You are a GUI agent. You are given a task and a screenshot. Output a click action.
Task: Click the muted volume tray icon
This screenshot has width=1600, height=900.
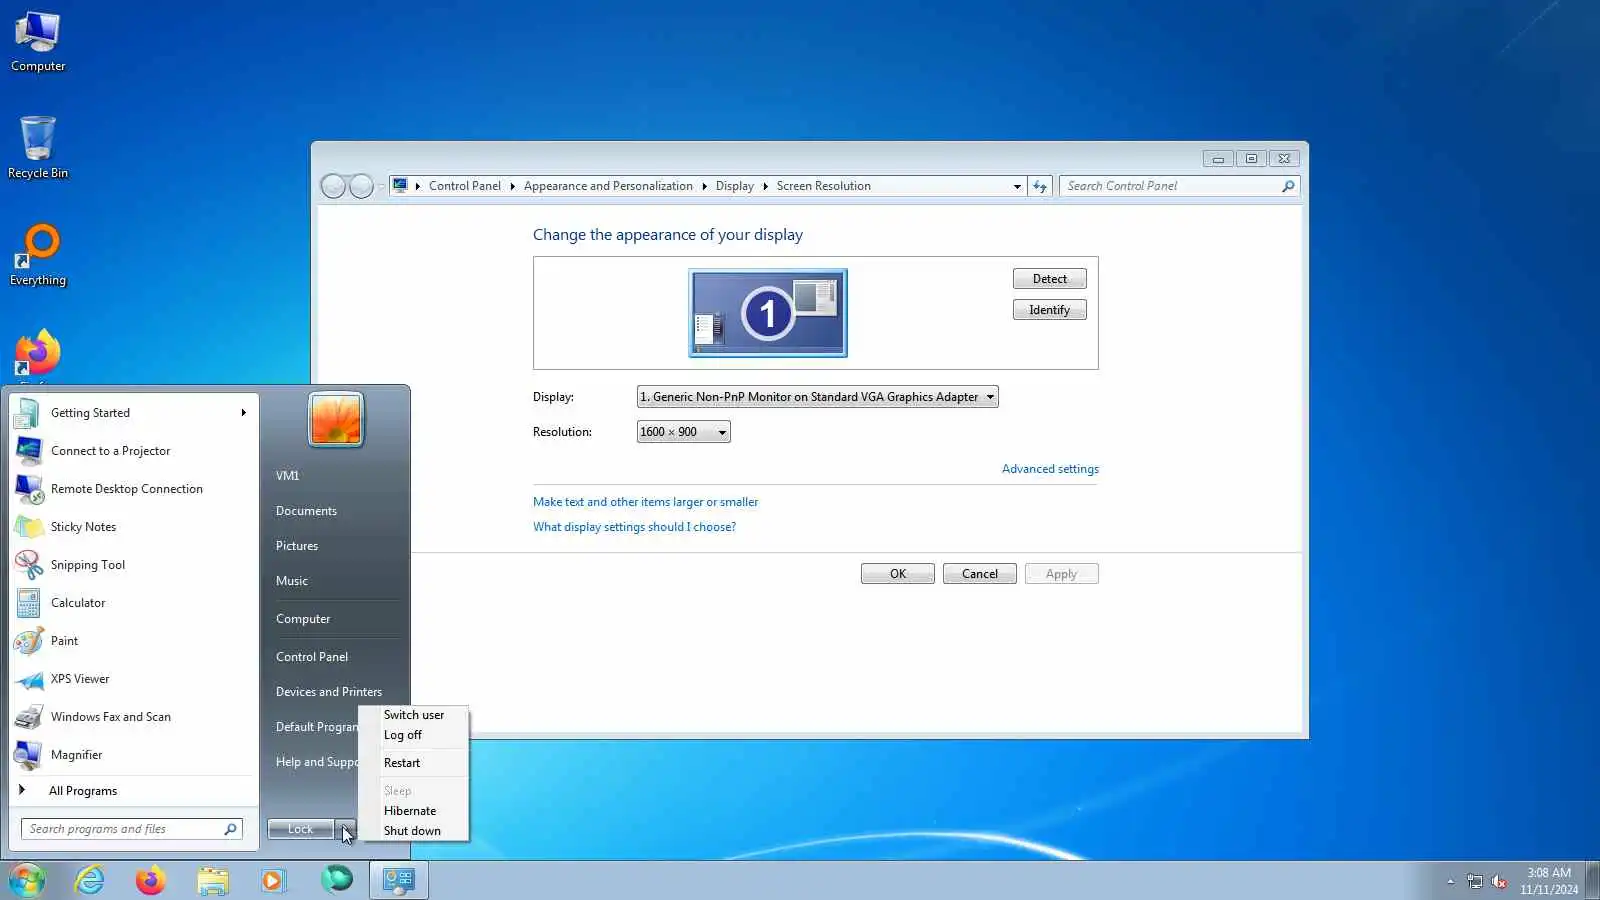pos(1499,881)
